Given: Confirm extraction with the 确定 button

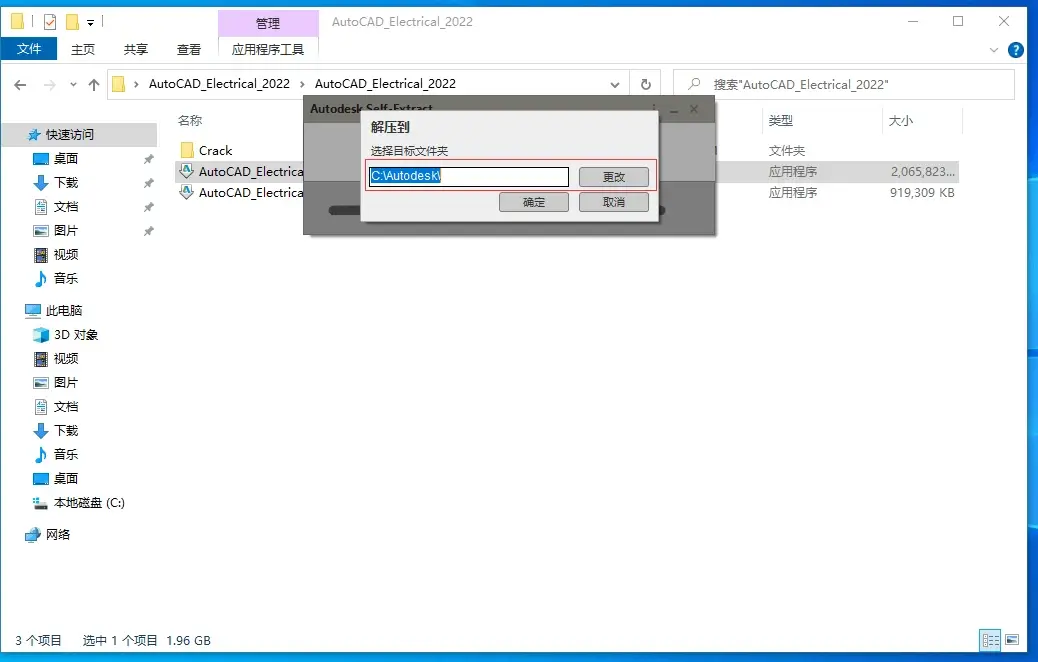Looking at the screenshot, I should tap(534, 202).
